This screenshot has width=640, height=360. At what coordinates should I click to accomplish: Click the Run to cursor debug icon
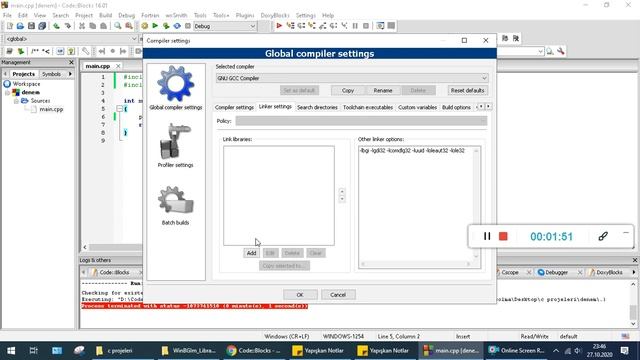pyautogui.click(x=290, y=26)
